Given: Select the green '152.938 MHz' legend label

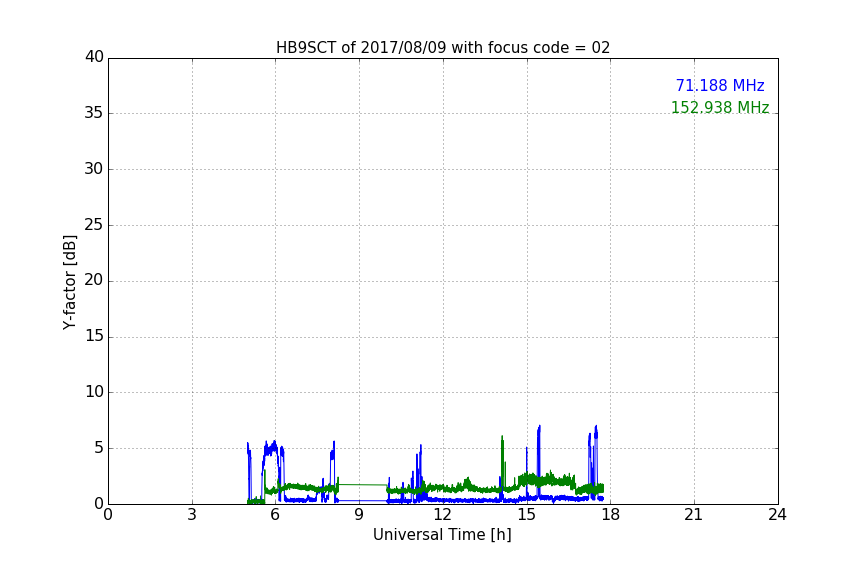Looking at the screenshot, I should pos(720,107).
